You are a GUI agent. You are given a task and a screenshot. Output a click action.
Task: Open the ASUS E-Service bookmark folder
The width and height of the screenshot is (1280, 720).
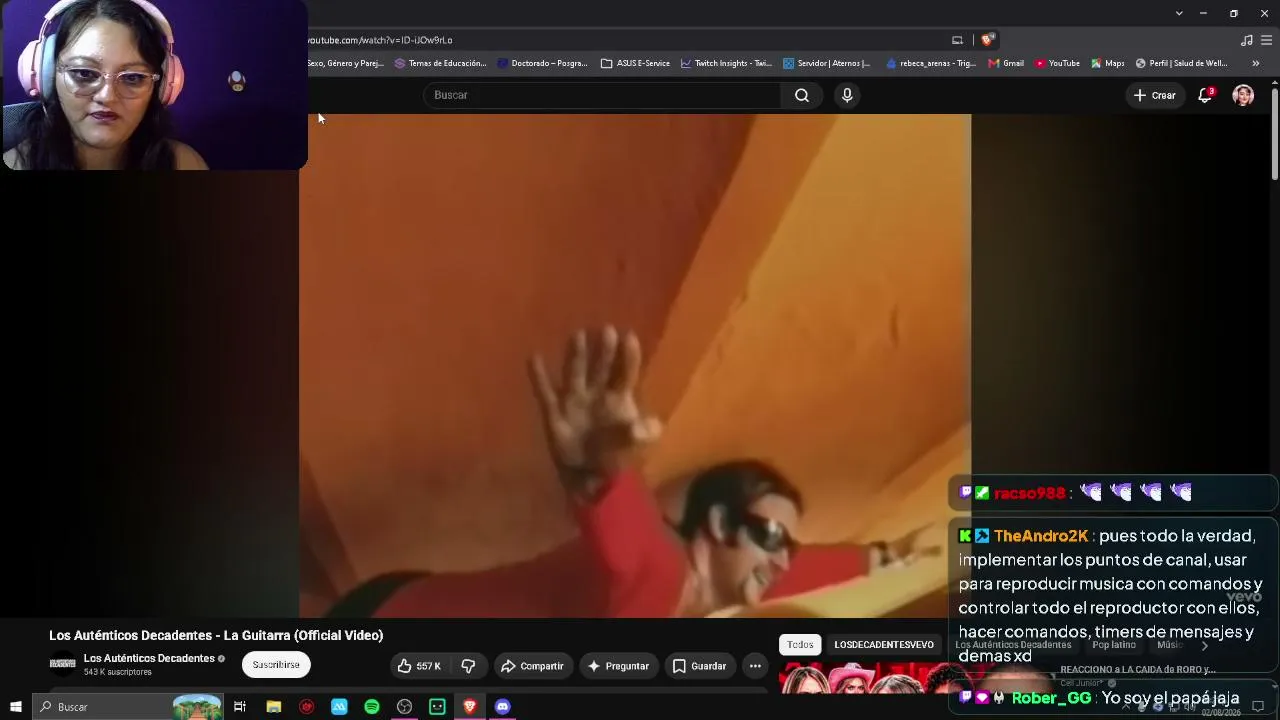[x=635, y=63]
